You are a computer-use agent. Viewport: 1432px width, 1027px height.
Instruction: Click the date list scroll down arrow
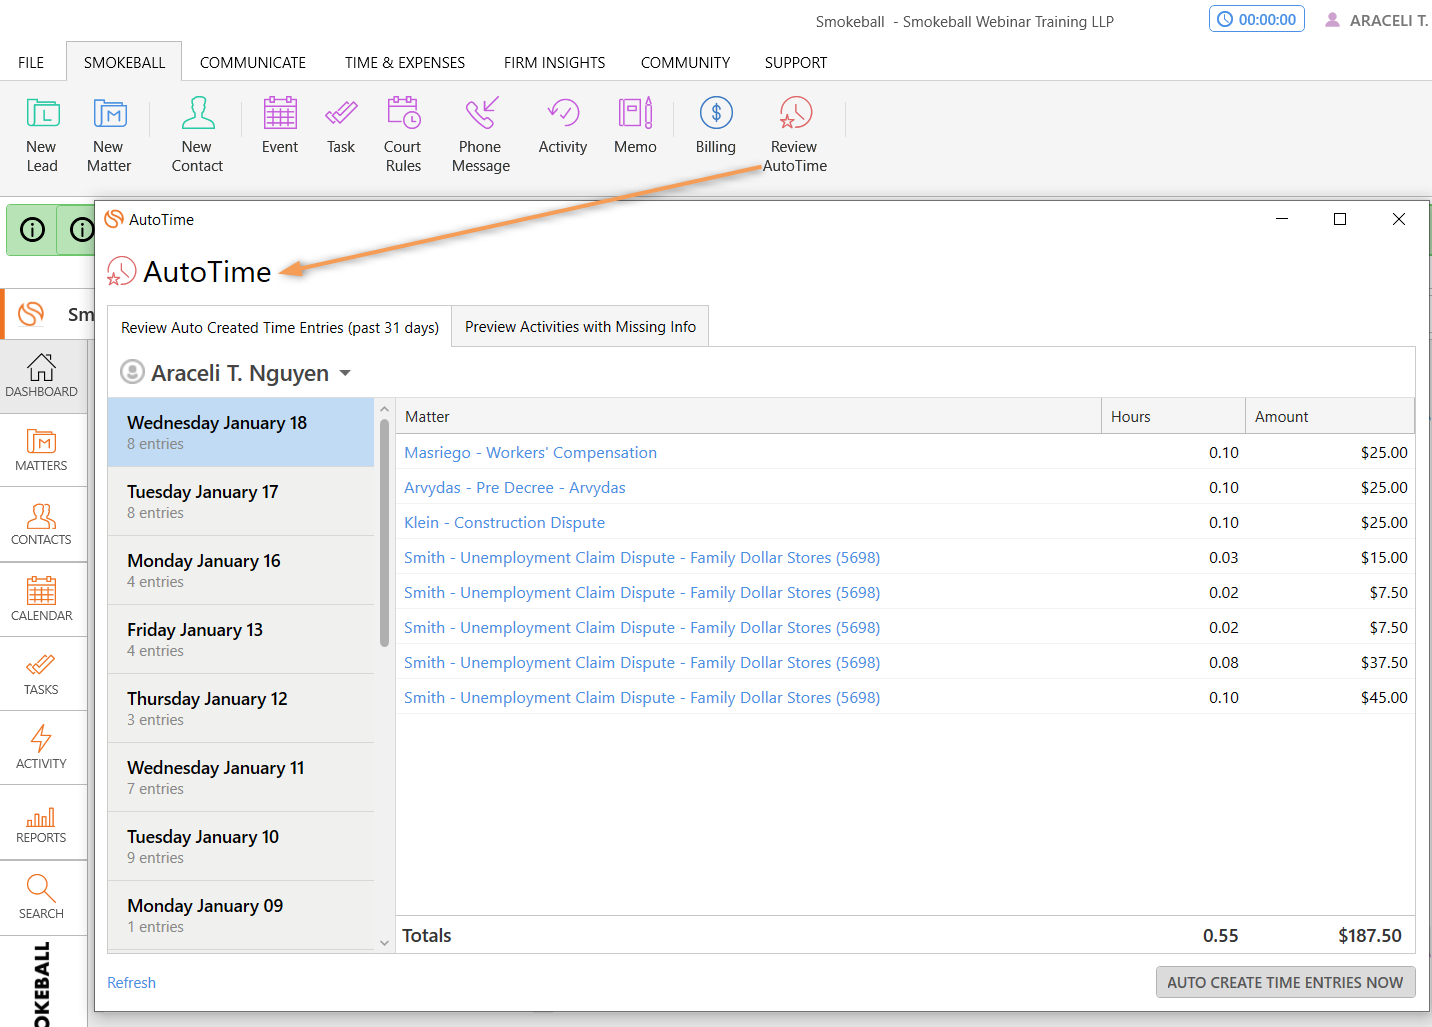tap(384, 942)
